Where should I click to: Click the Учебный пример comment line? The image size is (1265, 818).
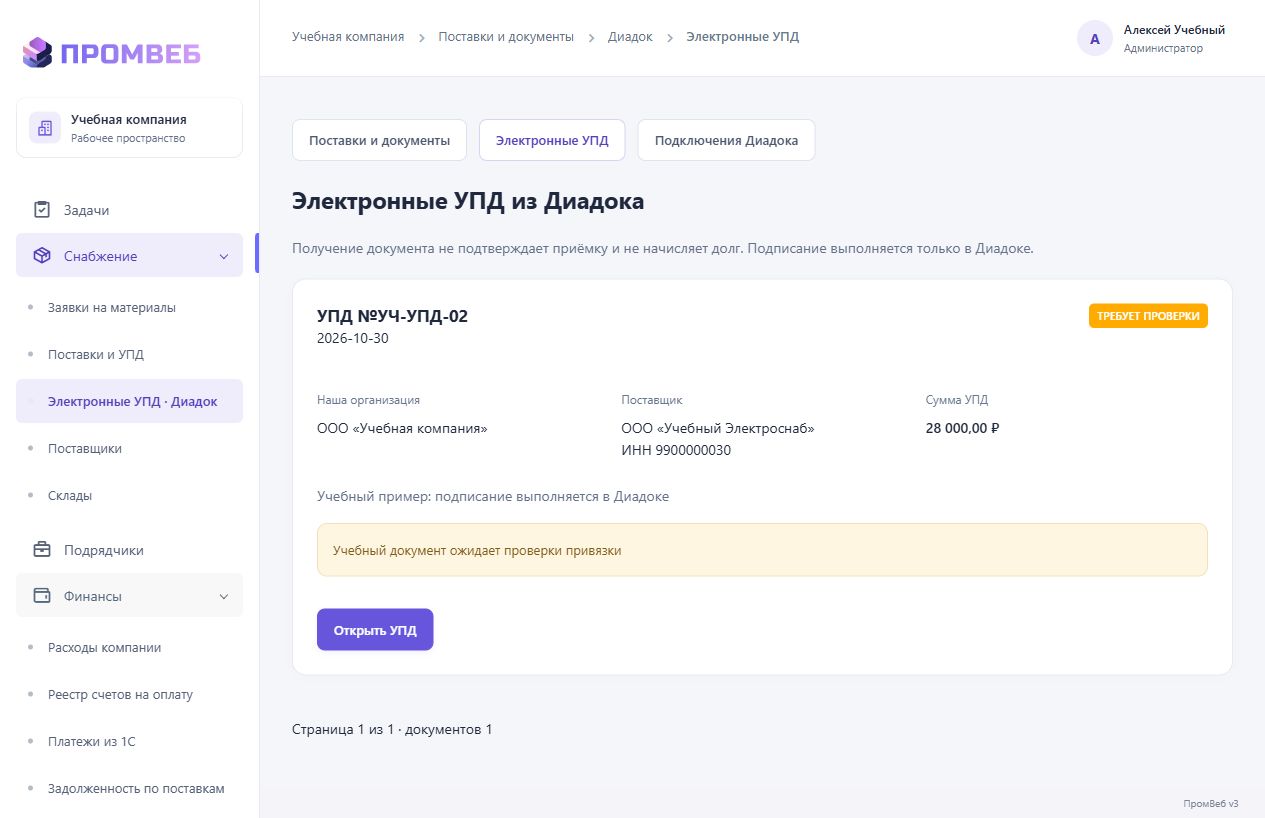point(493,496)
